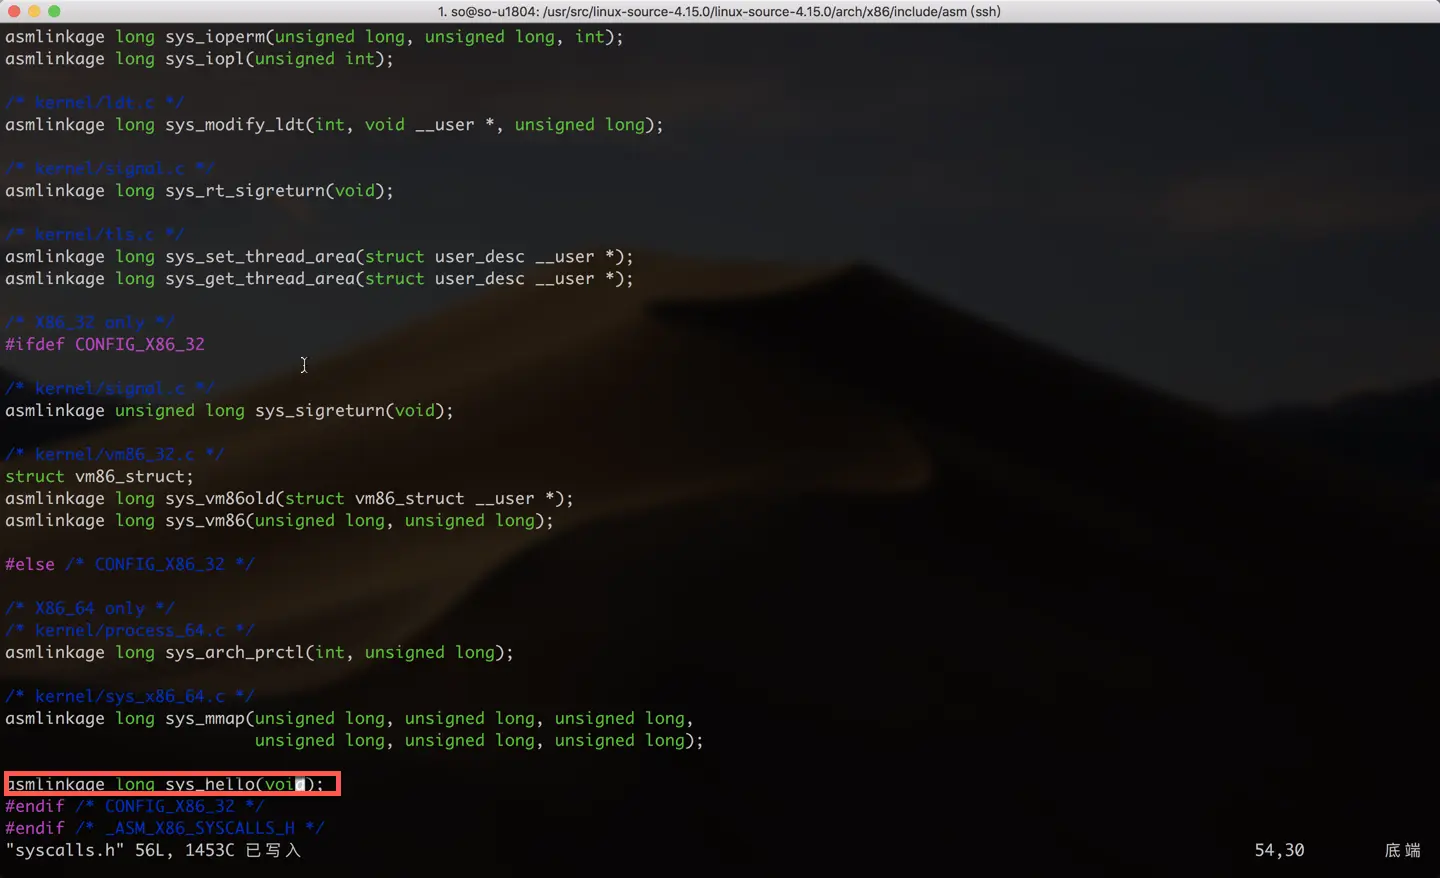Click the sys_iopl declaration line
The height and width of the screenshot is (878, 1440).
(x=199, y=59)
